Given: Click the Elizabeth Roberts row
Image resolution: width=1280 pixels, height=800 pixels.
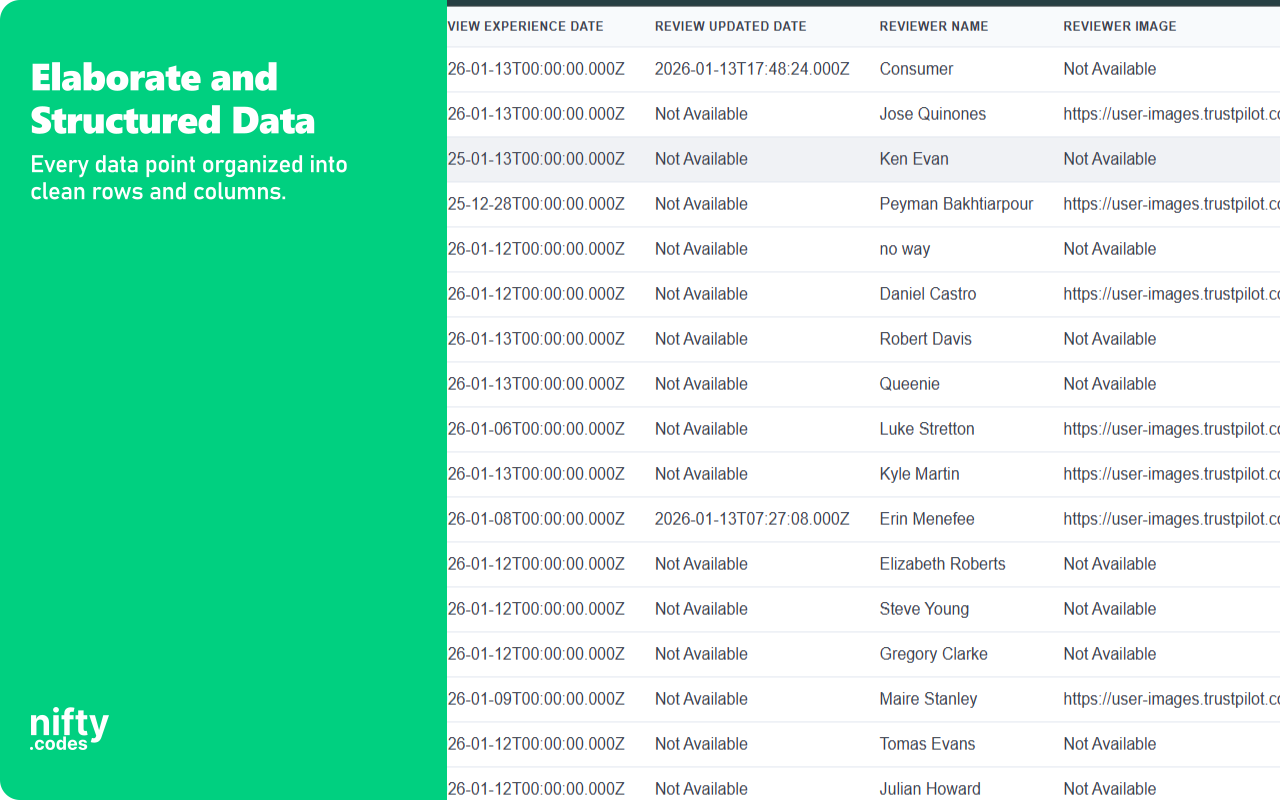Looking at the screenshot, I should click(x=942, y=564).
